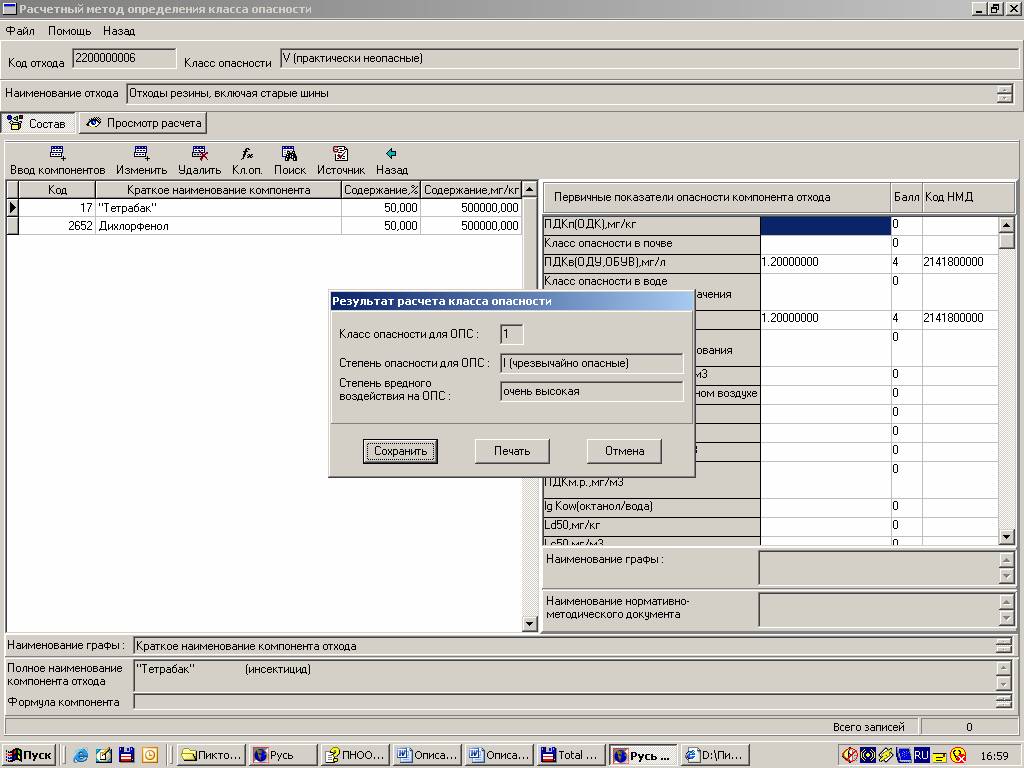
Task: Click 'Отмена' to cancel the dialog
Action: click(624, 451)
